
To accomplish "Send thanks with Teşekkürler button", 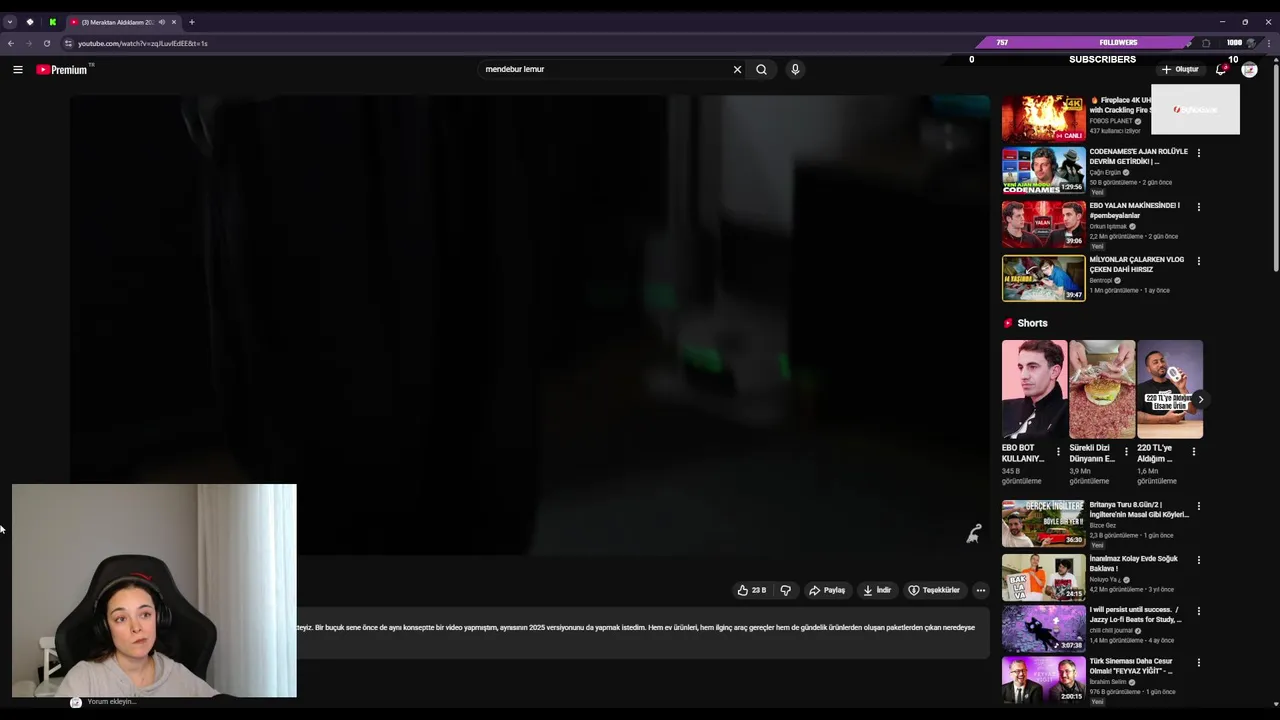I will tap(934, 590).
